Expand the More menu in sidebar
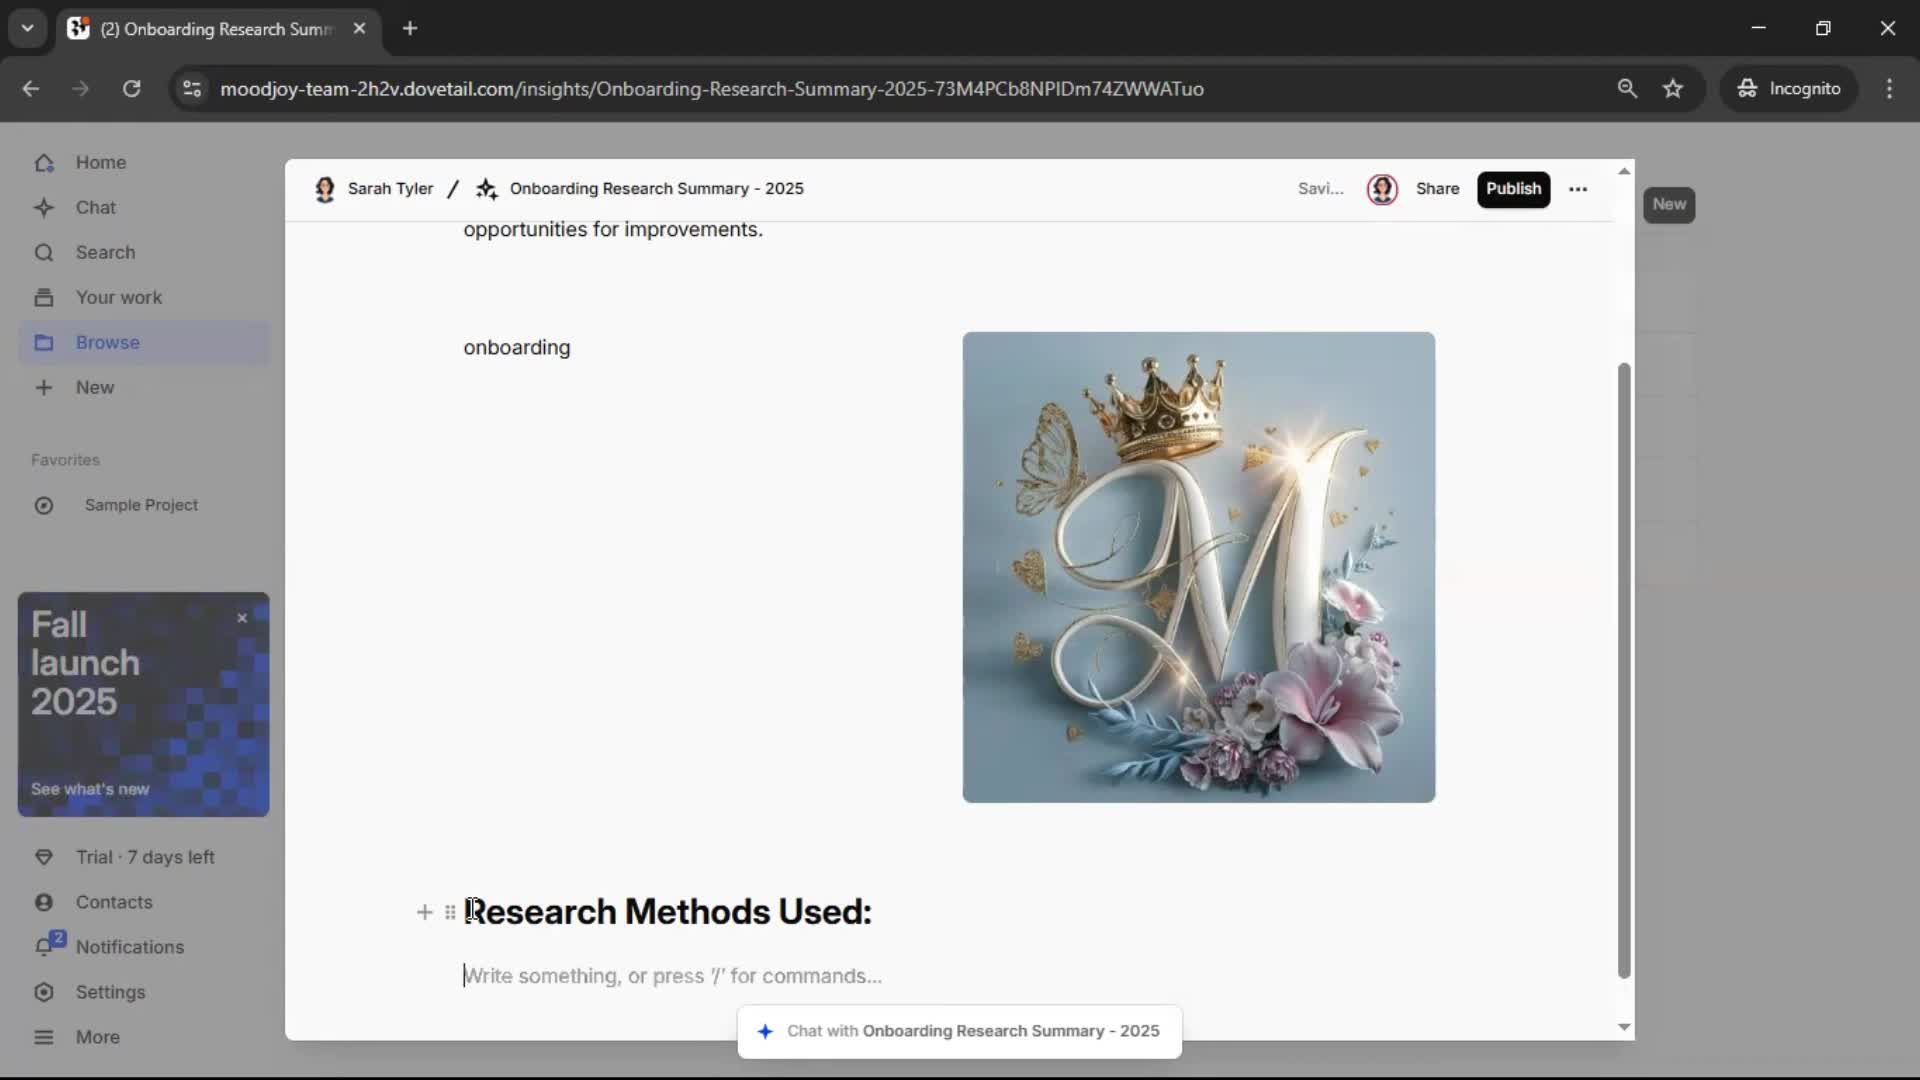This screenshot has width=1920, height=1080. click(97, 1037)
